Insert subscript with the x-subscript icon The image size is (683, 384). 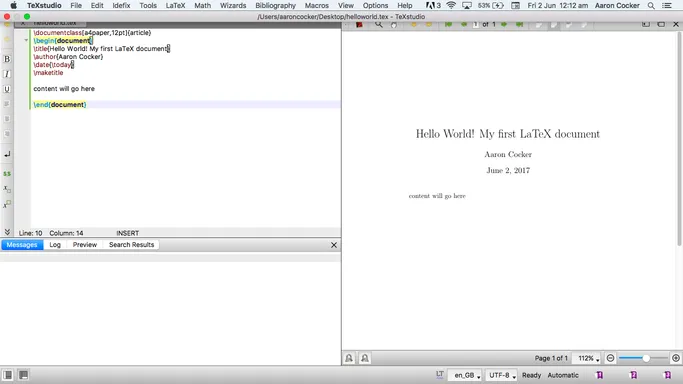(7, 189)
